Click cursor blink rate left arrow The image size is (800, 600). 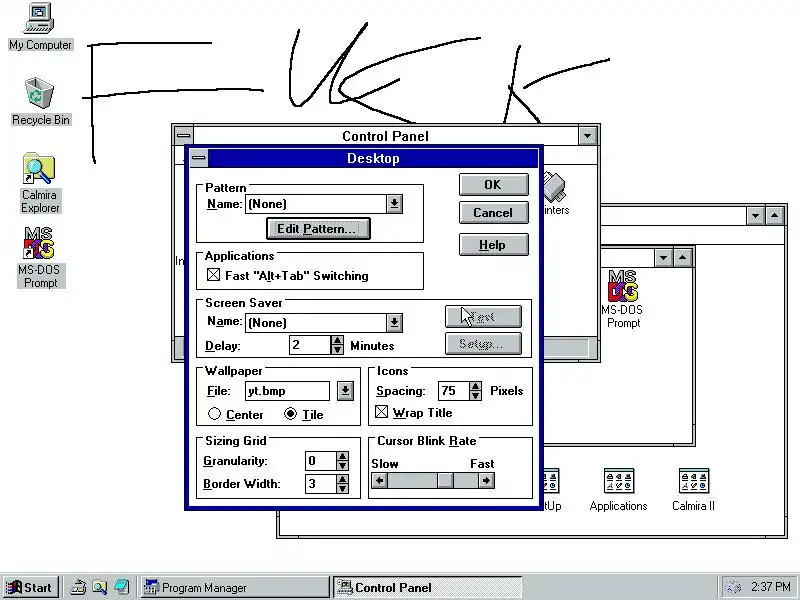(379, 481)
